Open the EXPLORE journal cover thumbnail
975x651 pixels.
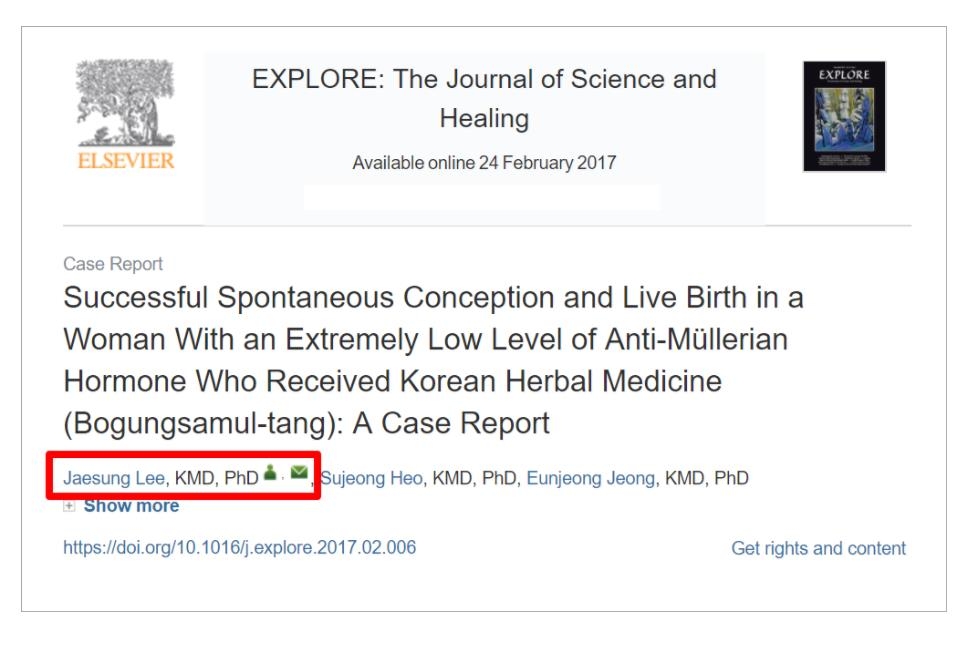coord(844,116)
